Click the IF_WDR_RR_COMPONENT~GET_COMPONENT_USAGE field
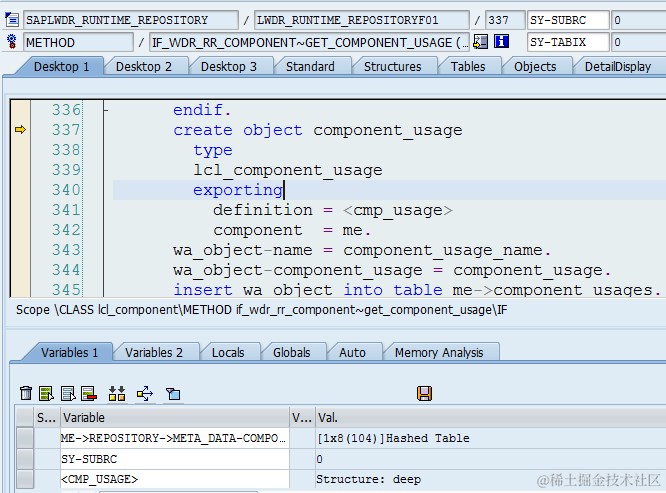The image size is (666, 493). (x=309, y=42)
